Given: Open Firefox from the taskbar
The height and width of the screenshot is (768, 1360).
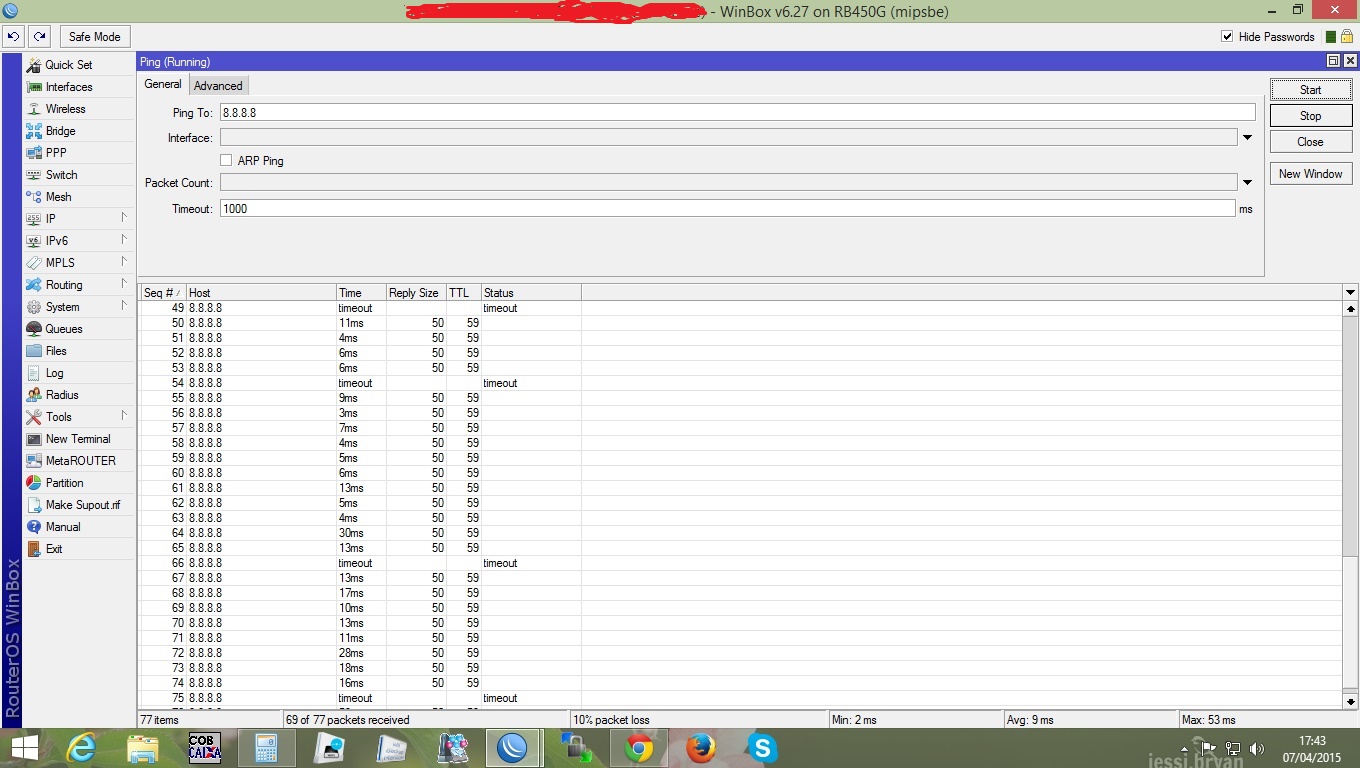Looking at the screenshot, I should tap(701, 748).
